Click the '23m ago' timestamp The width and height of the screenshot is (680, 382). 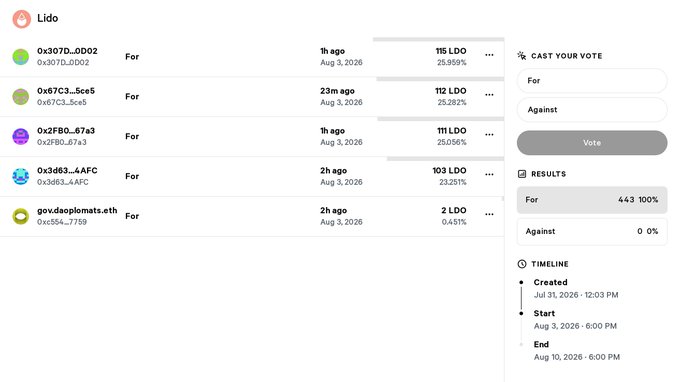(337, 91)
